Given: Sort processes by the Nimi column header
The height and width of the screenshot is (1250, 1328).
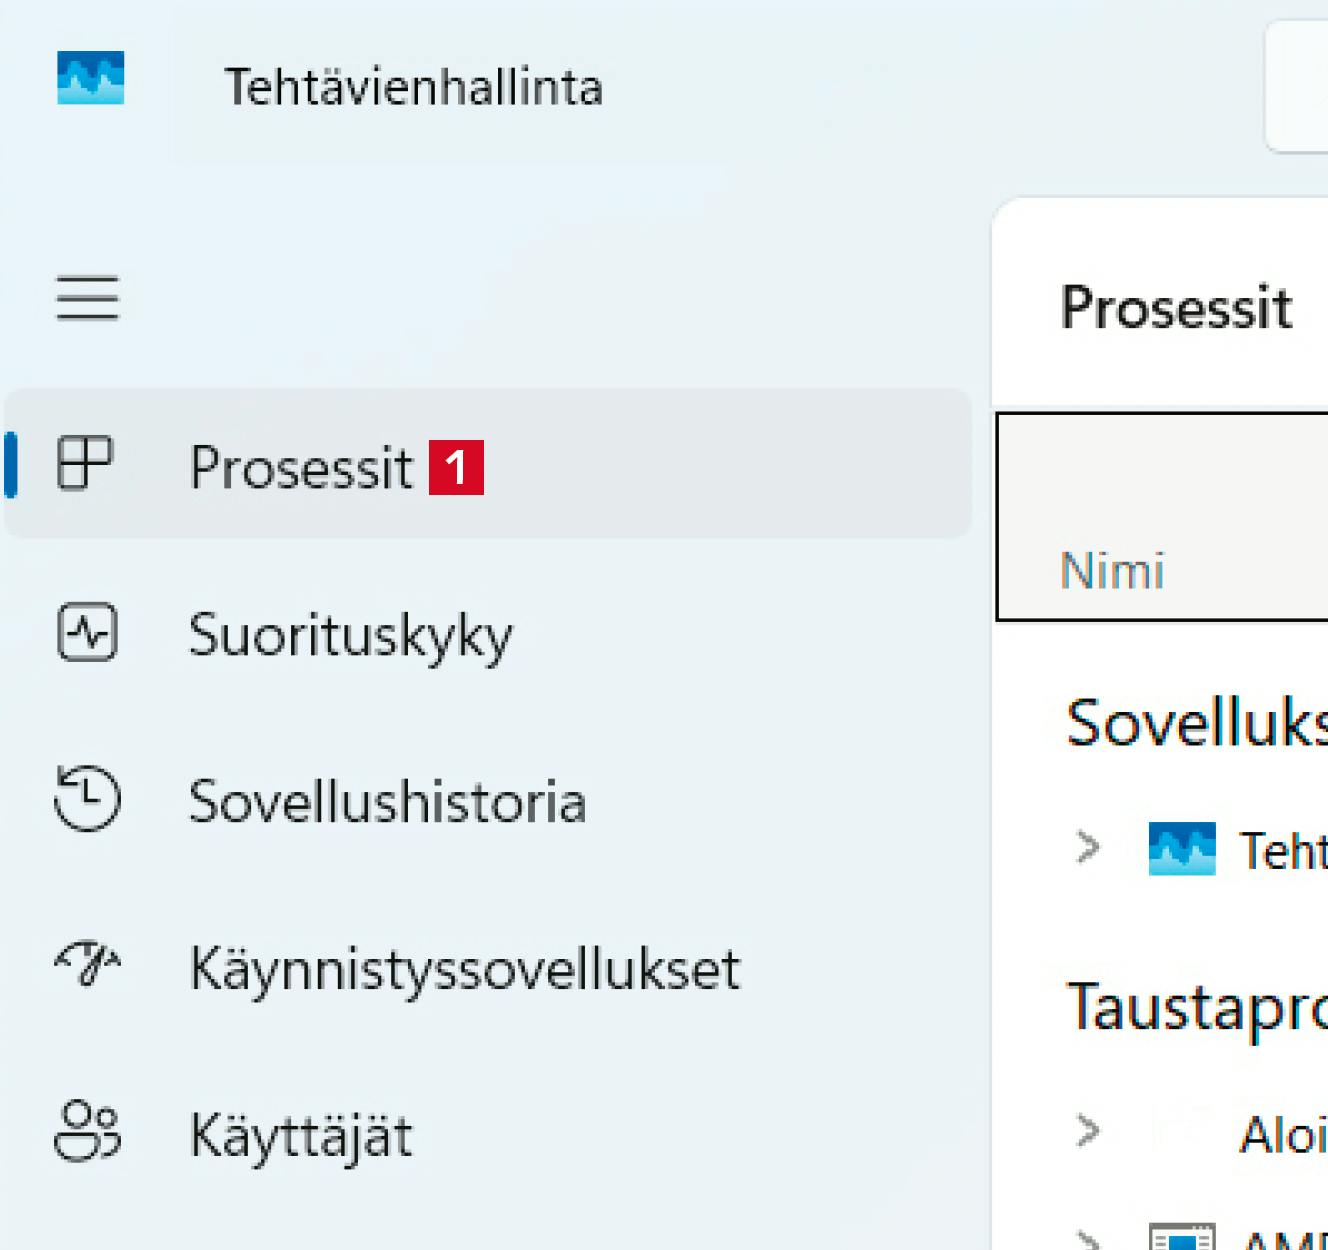Looking at the screenshot, I should coord(1112,571).
